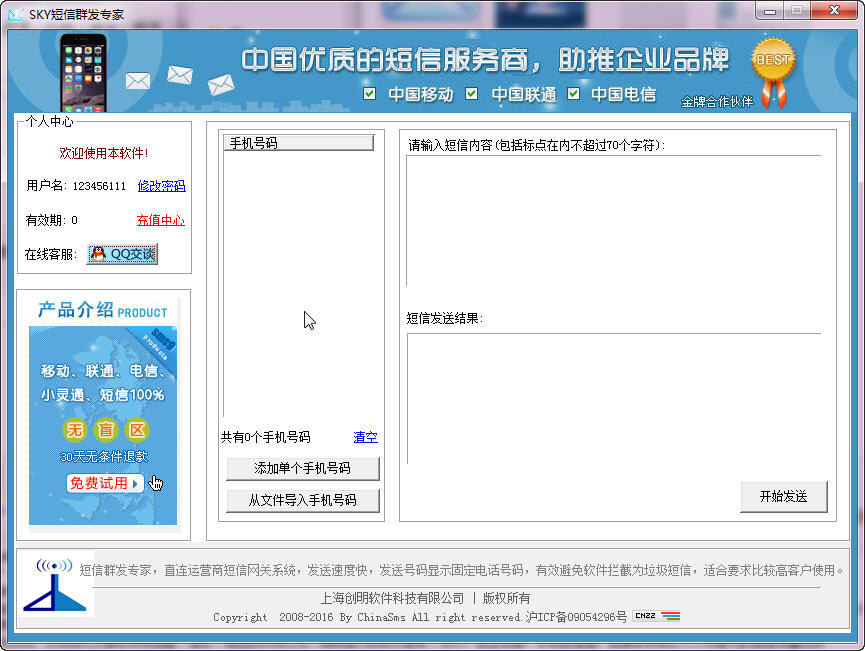Uncheck the 中国移动 checkbox

[x=371, y=95]
